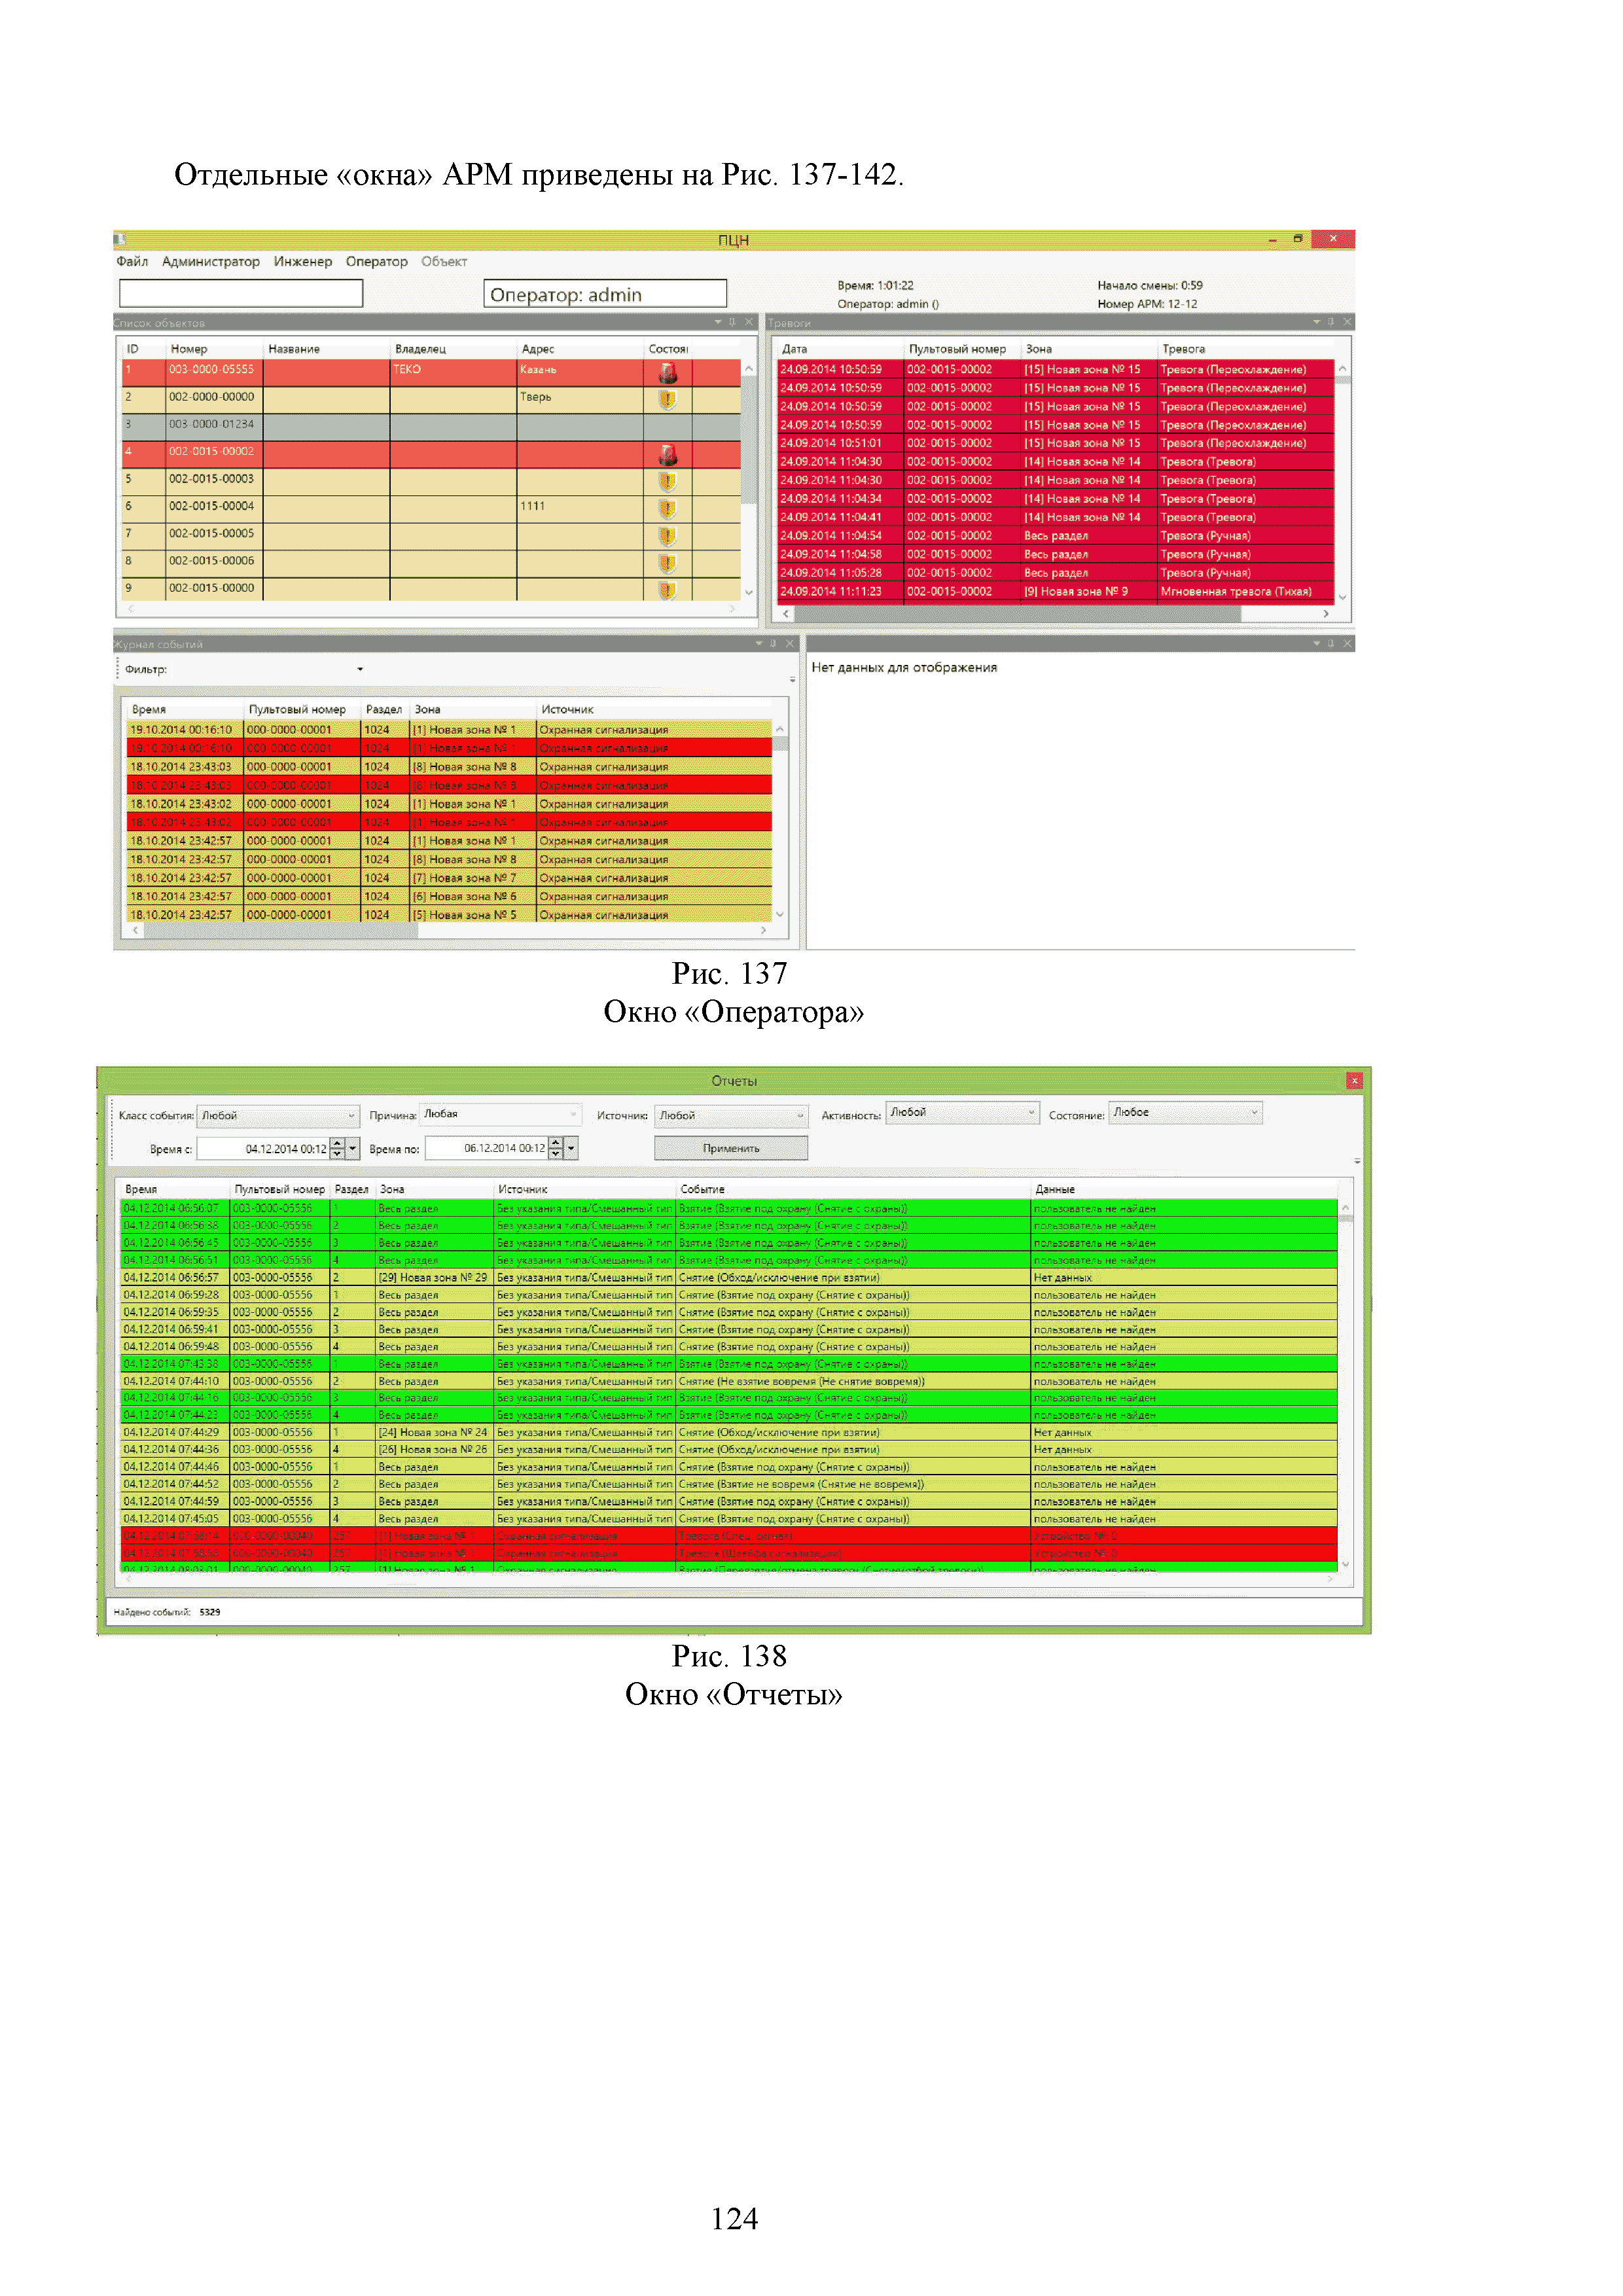Open the calendar dropdown for Время по
The width and height of the screenshot is (1623, 2296).
571,1148
